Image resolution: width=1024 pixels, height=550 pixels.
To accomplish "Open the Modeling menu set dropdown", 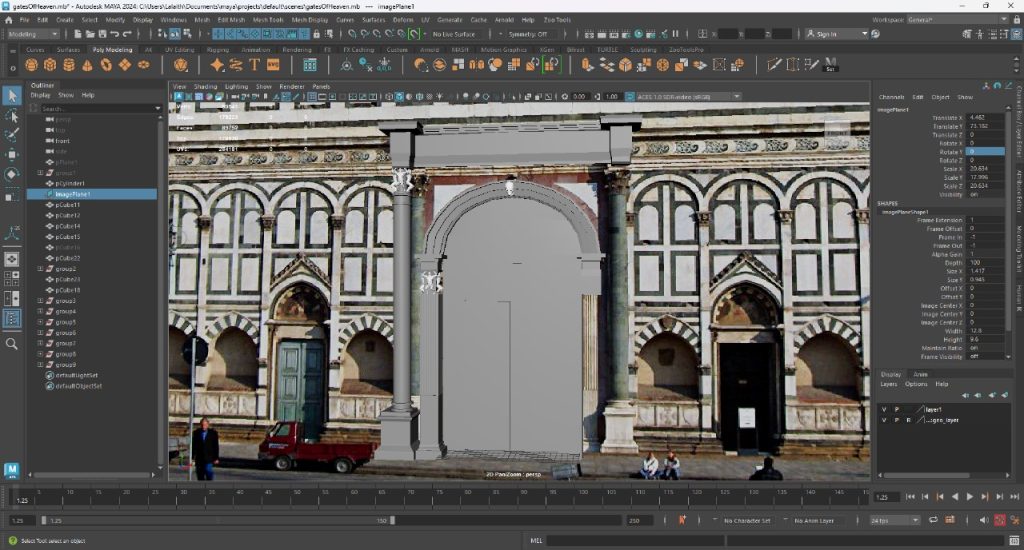I will click(33, 34).
